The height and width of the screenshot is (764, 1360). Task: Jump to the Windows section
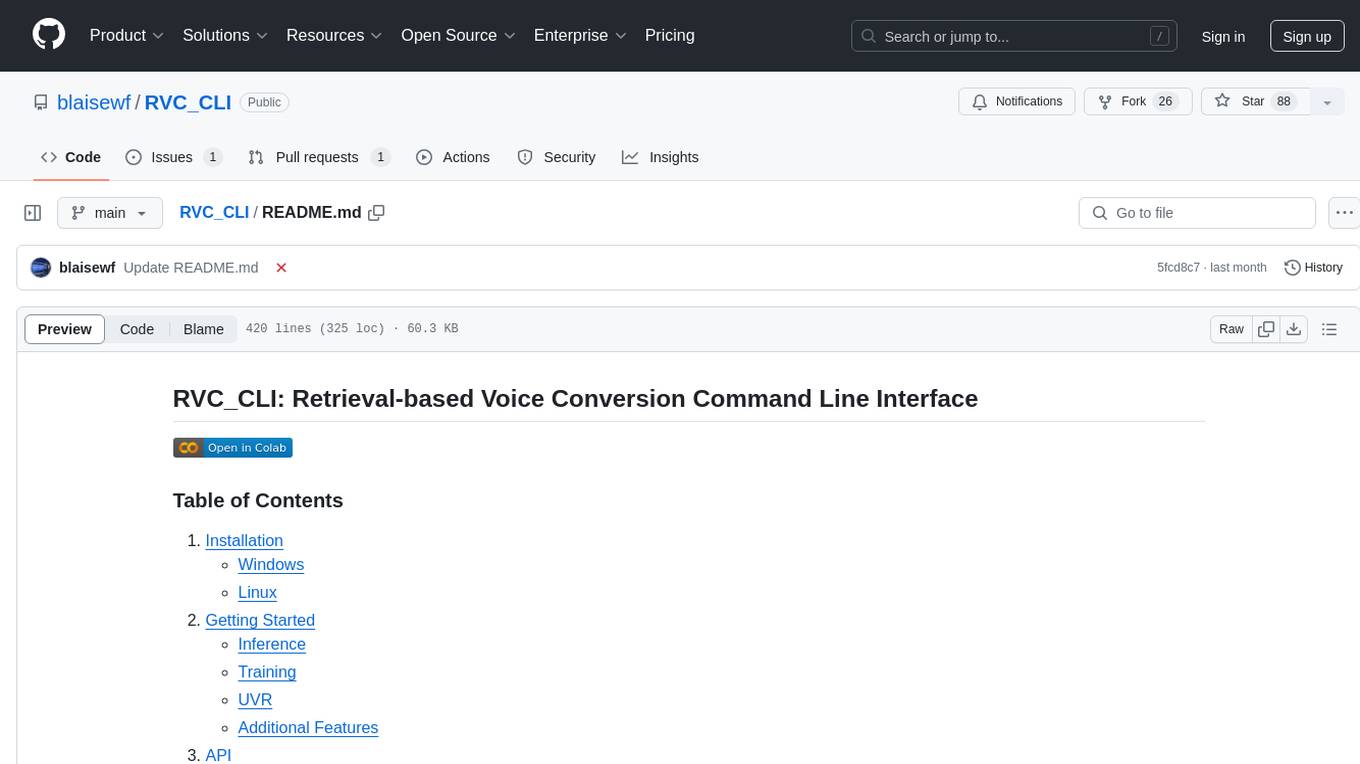(x=271, y=565)
